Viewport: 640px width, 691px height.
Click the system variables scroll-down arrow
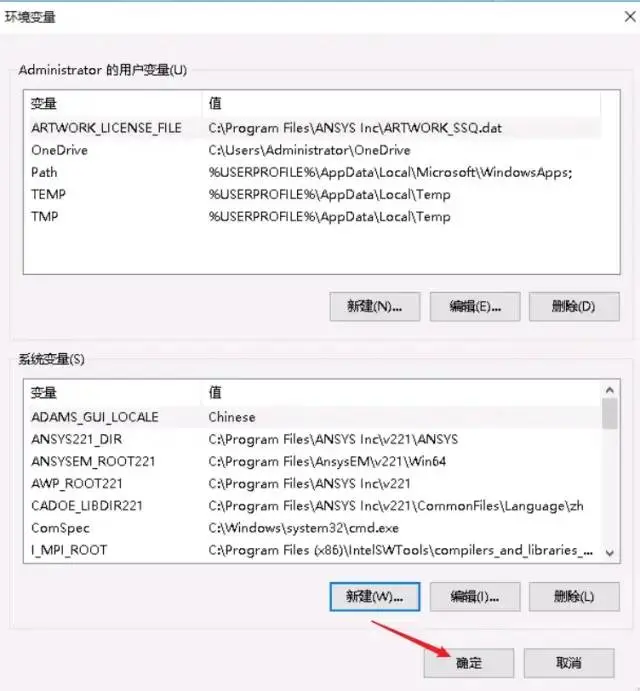click(610, 553)
